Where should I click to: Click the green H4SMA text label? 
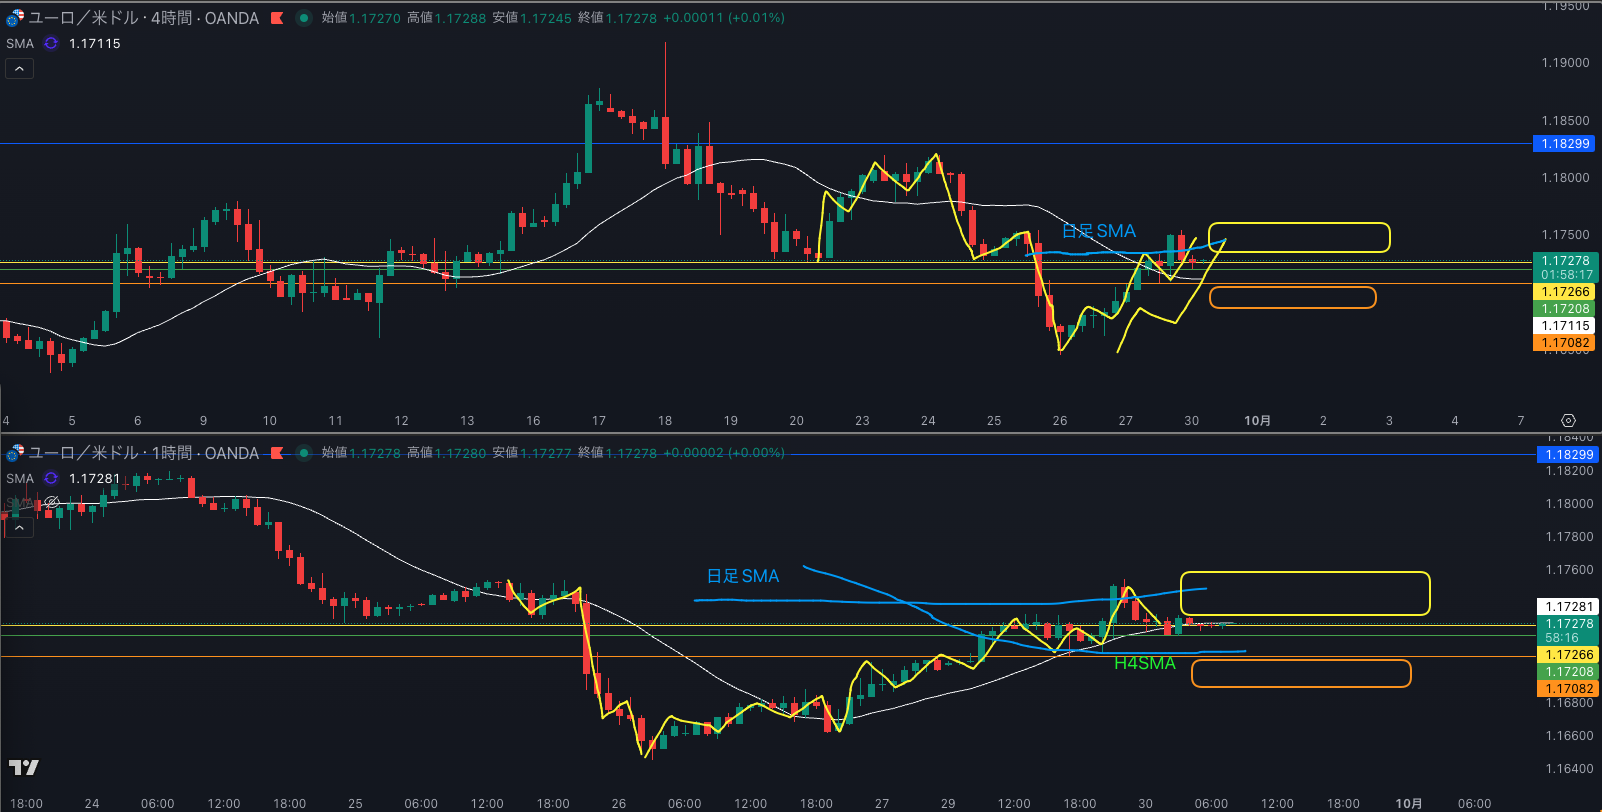pyautogui.click(x=1144, y=664)
